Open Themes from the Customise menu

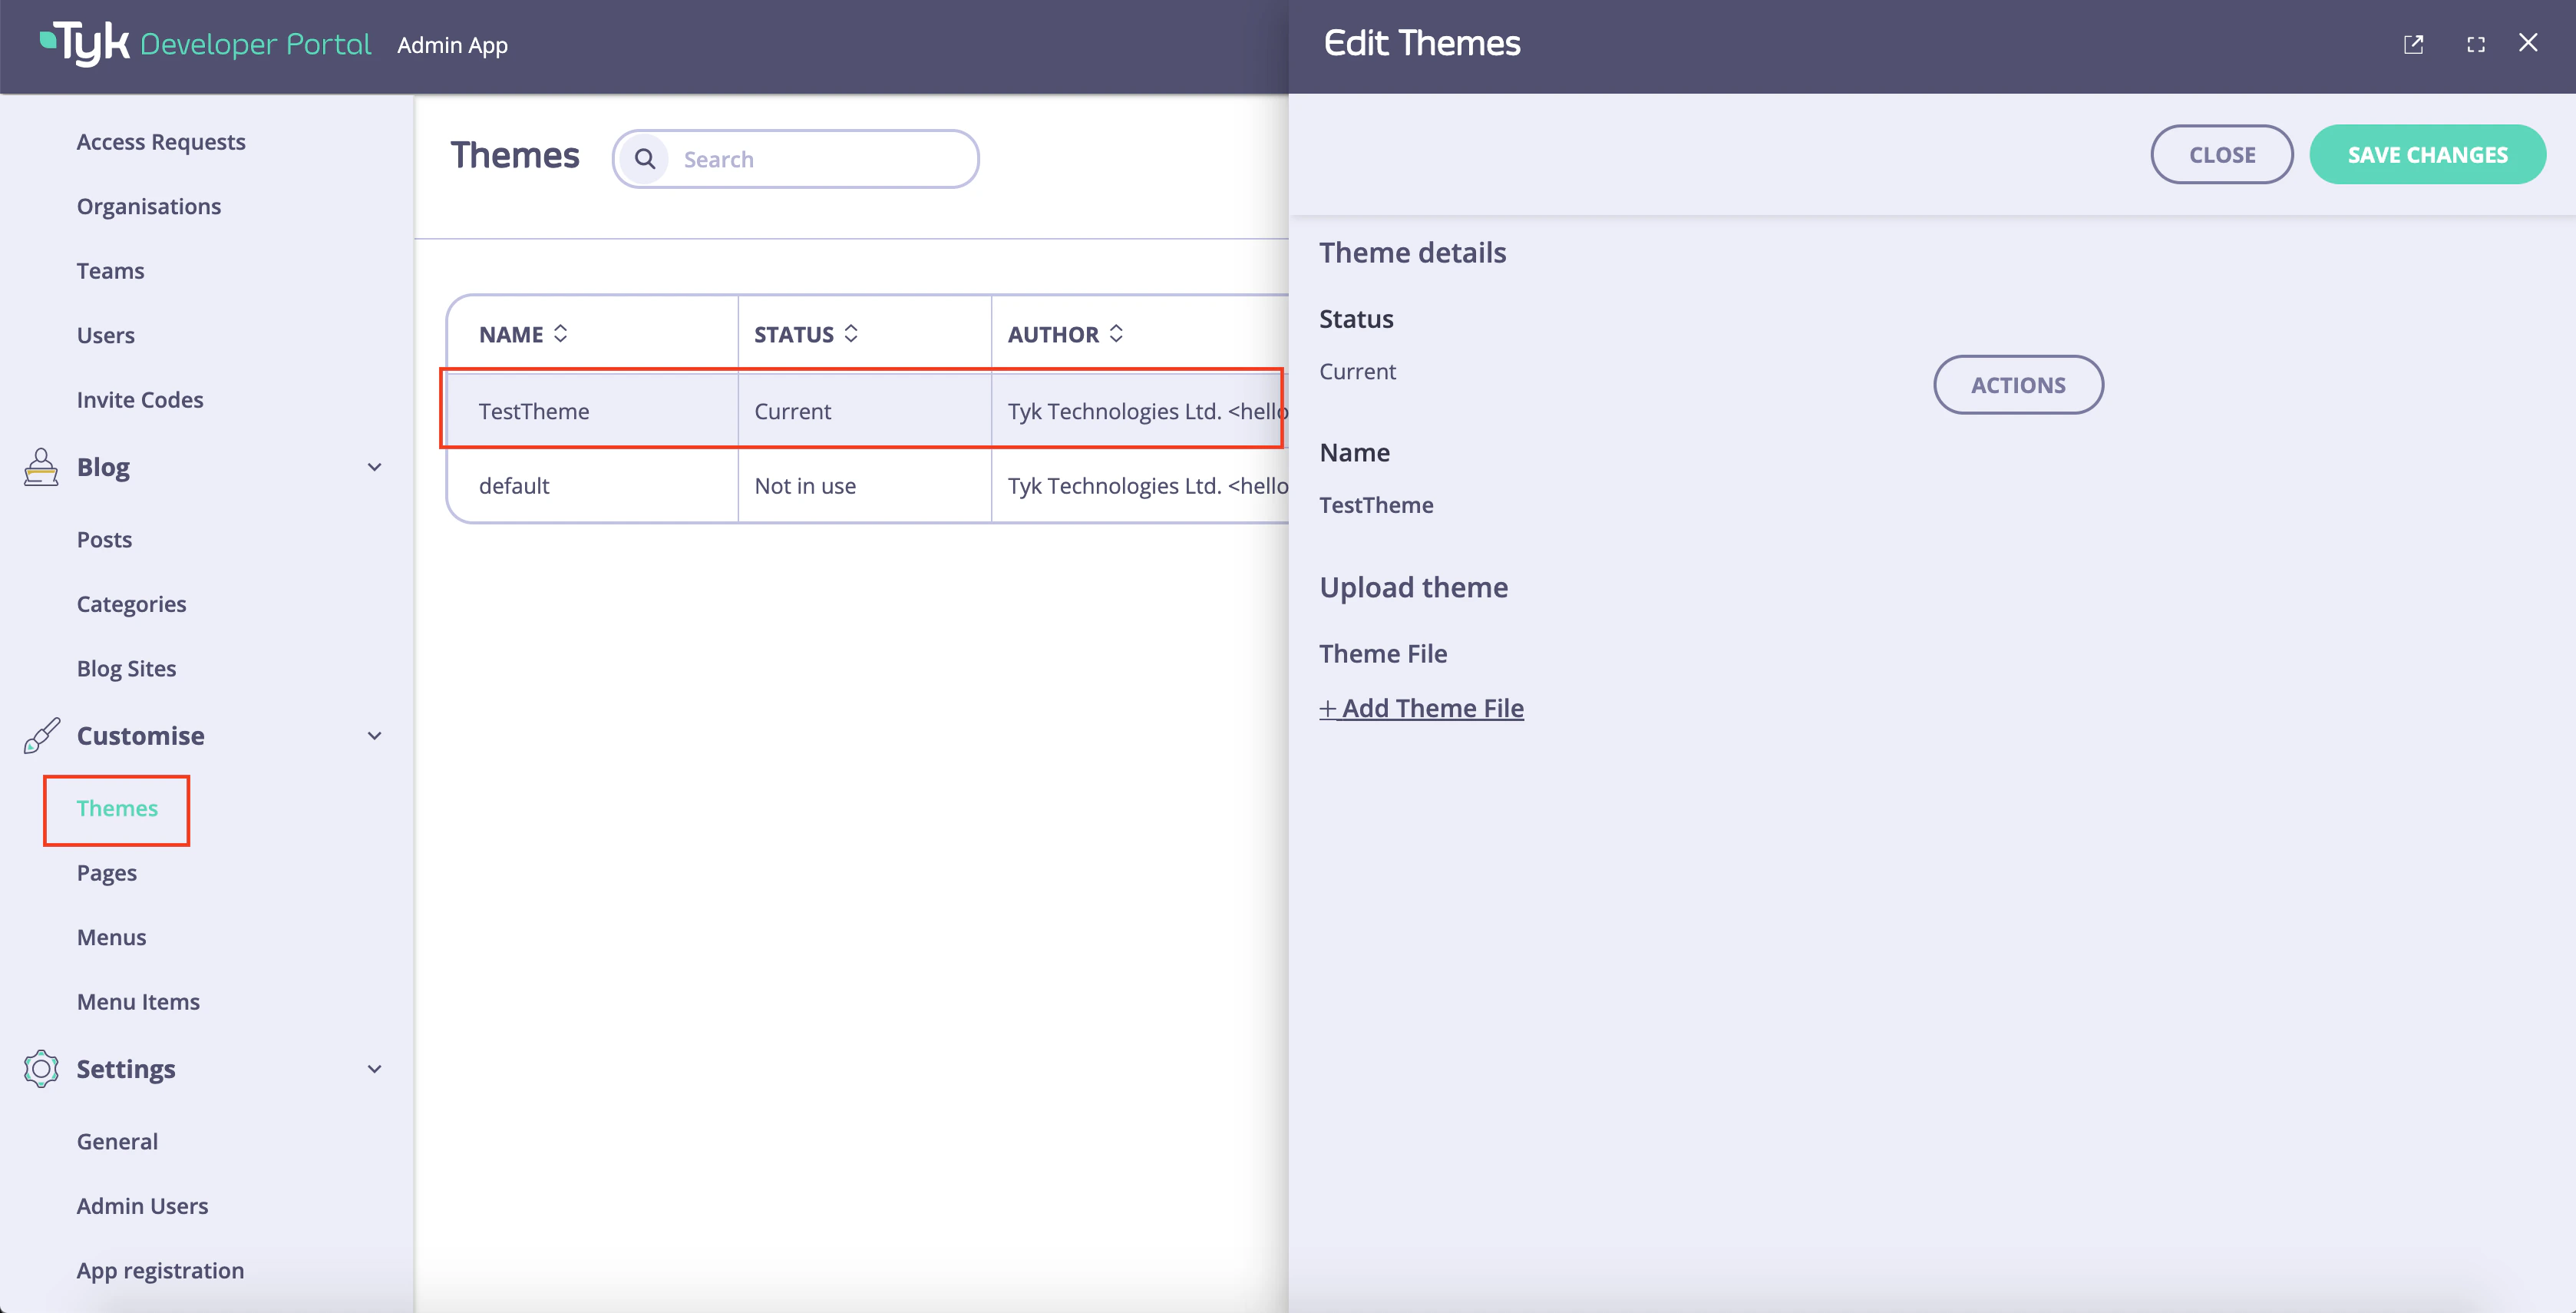pyautogui.click(x=116, y=808)
